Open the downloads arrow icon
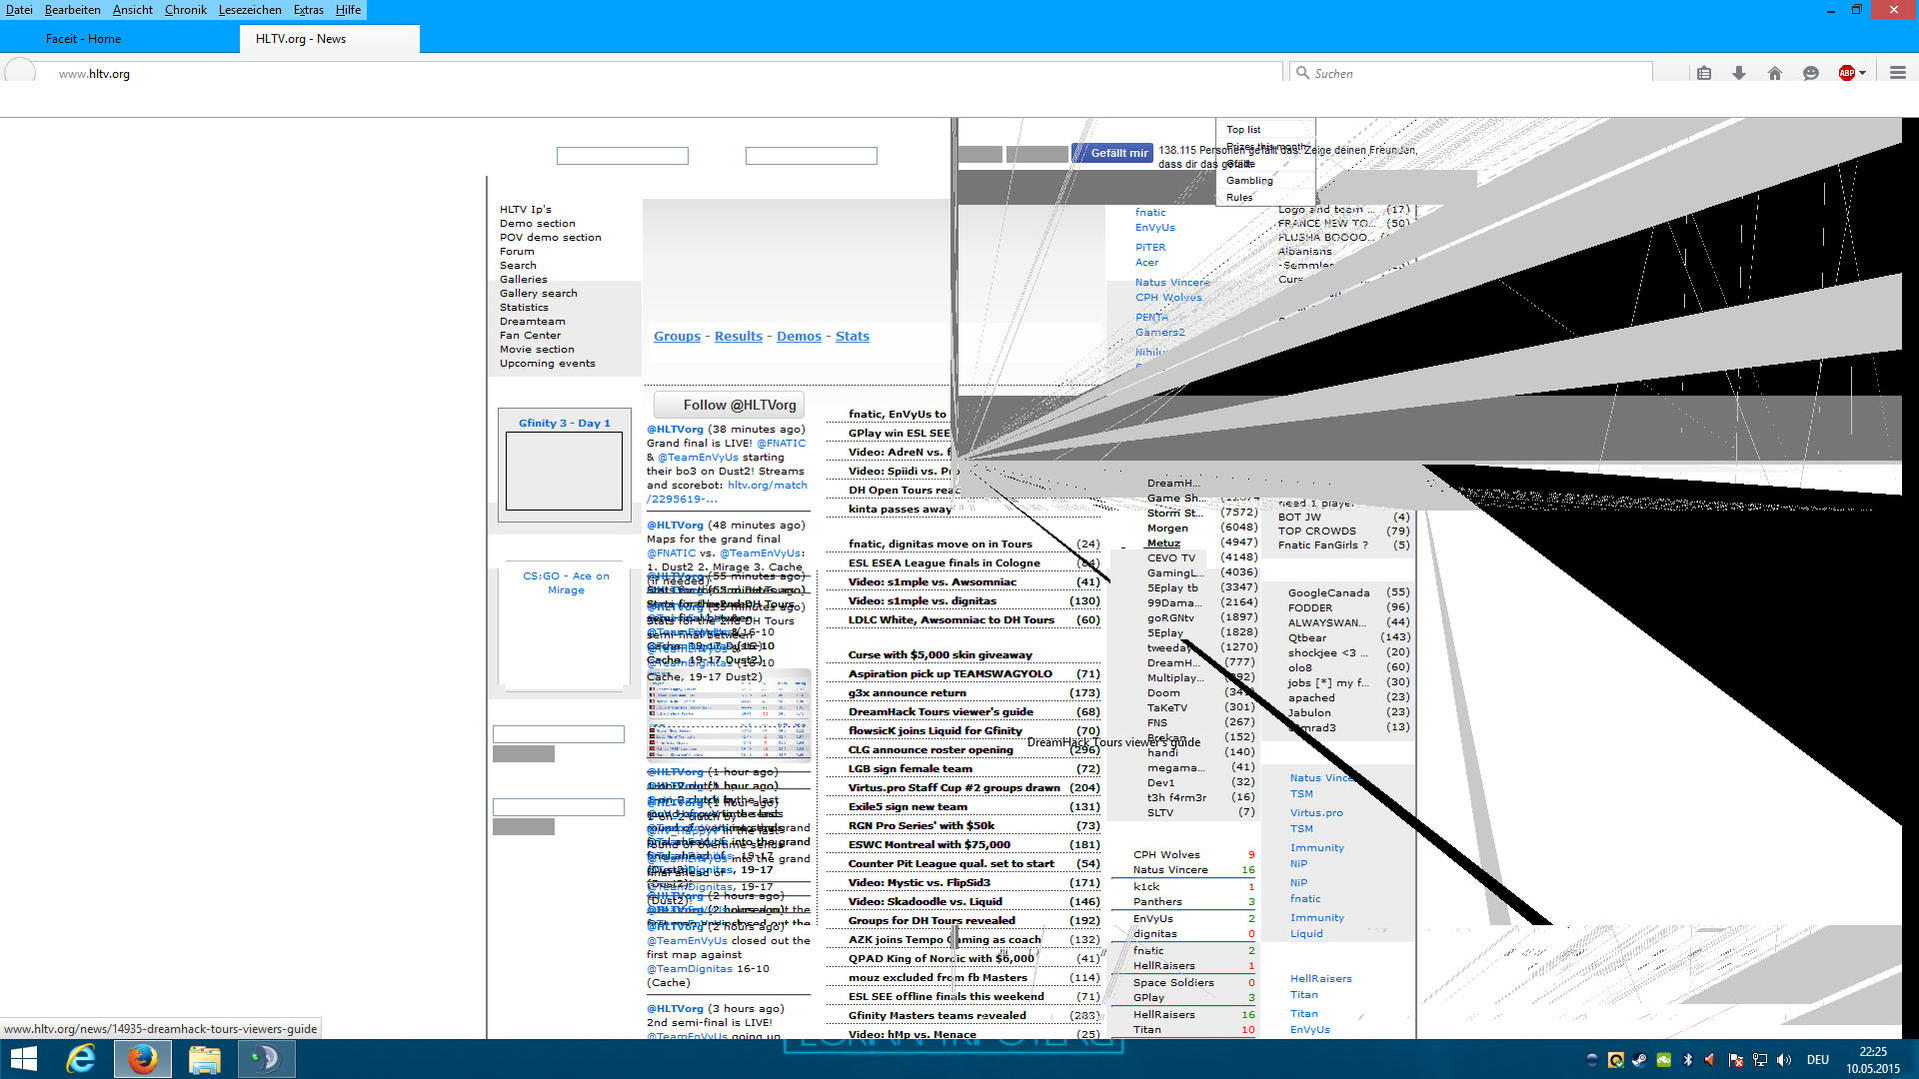The height and width of the screenshot is (1079, 1919). (1739, 73)
